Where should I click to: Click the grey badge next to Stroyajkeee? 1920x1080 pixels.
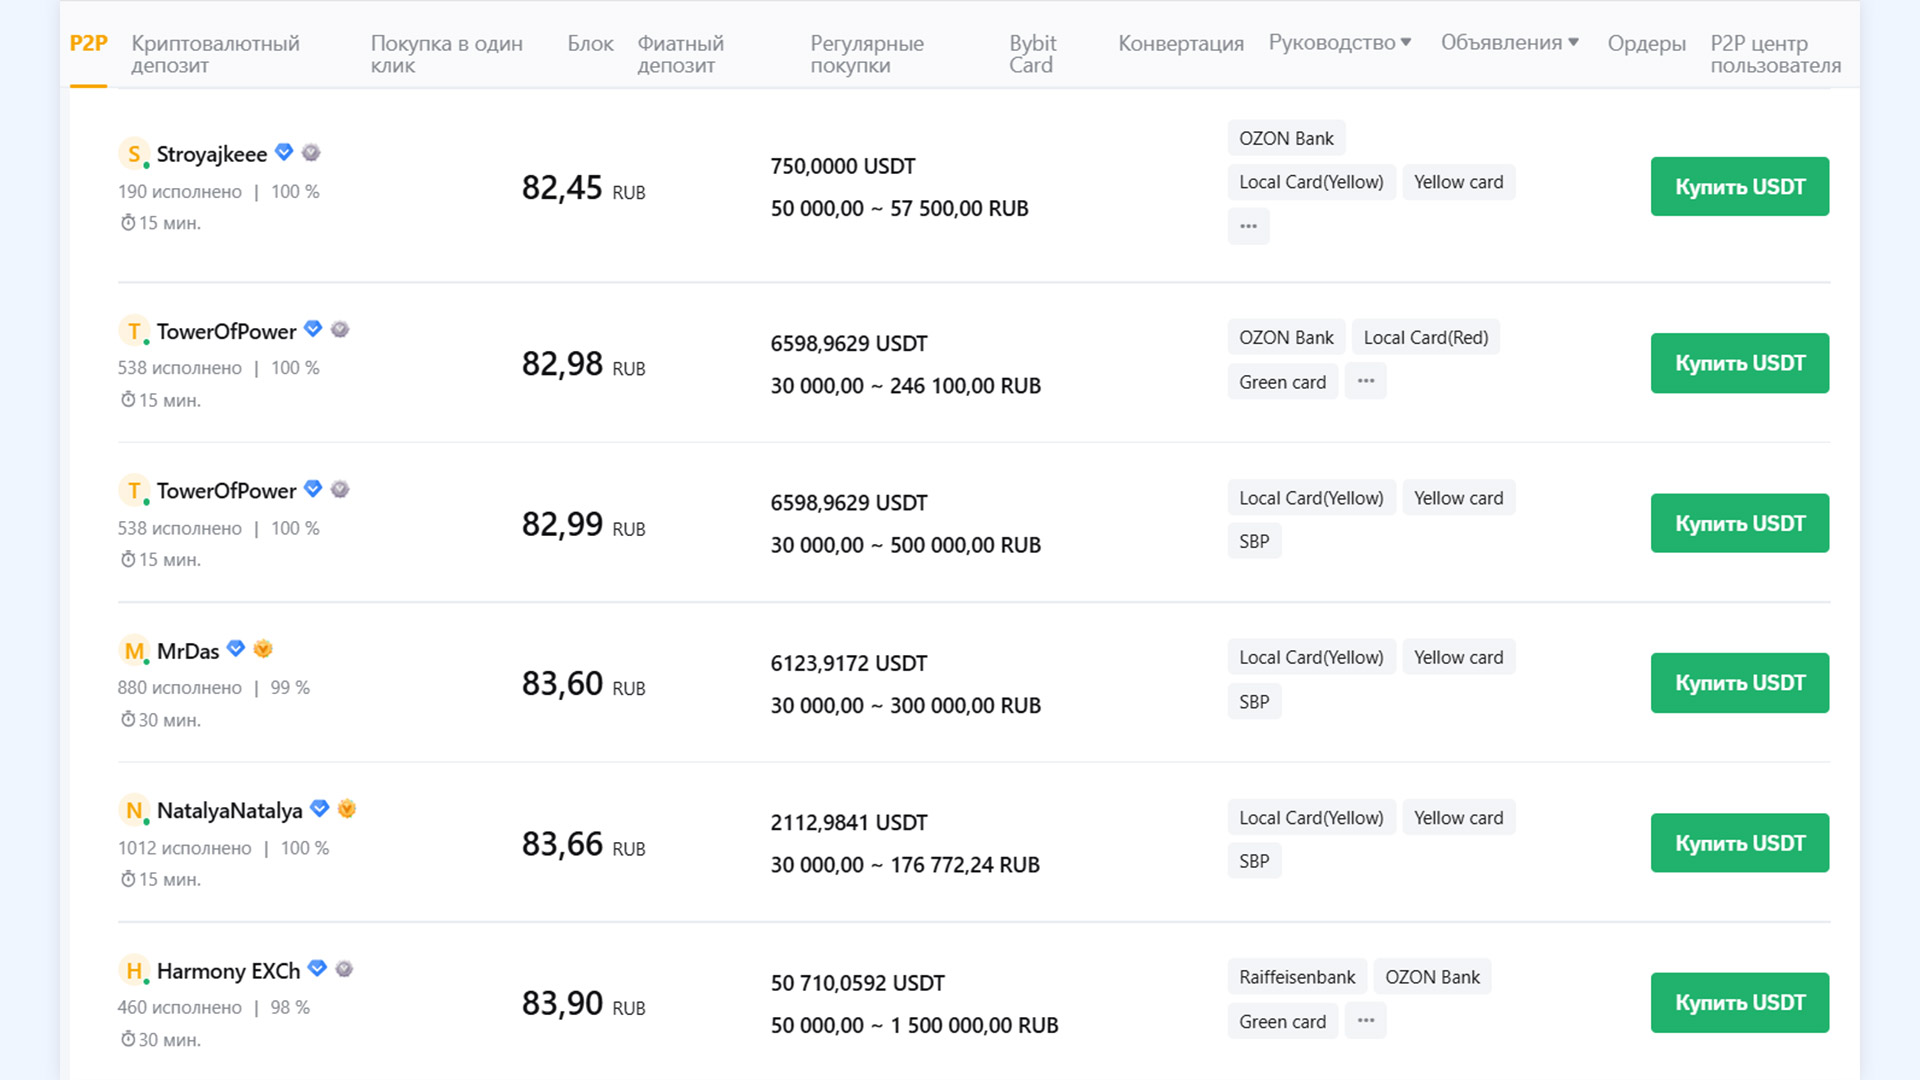tap(311, 152)
